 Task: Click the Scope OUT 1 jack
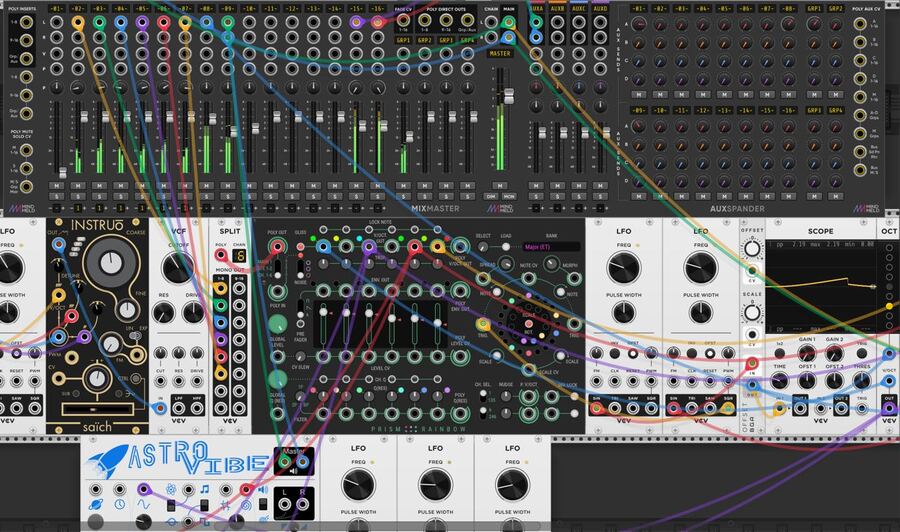(800, 409)
